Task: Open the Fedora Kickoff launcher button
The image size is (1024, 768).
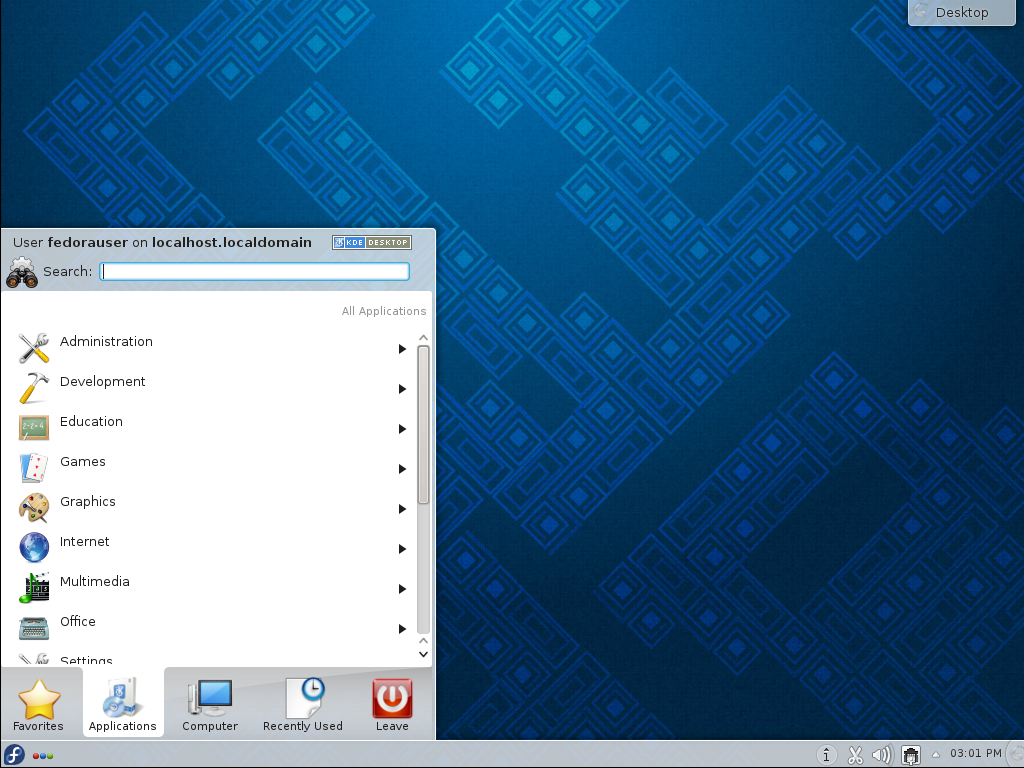Action: click(14, 755)
